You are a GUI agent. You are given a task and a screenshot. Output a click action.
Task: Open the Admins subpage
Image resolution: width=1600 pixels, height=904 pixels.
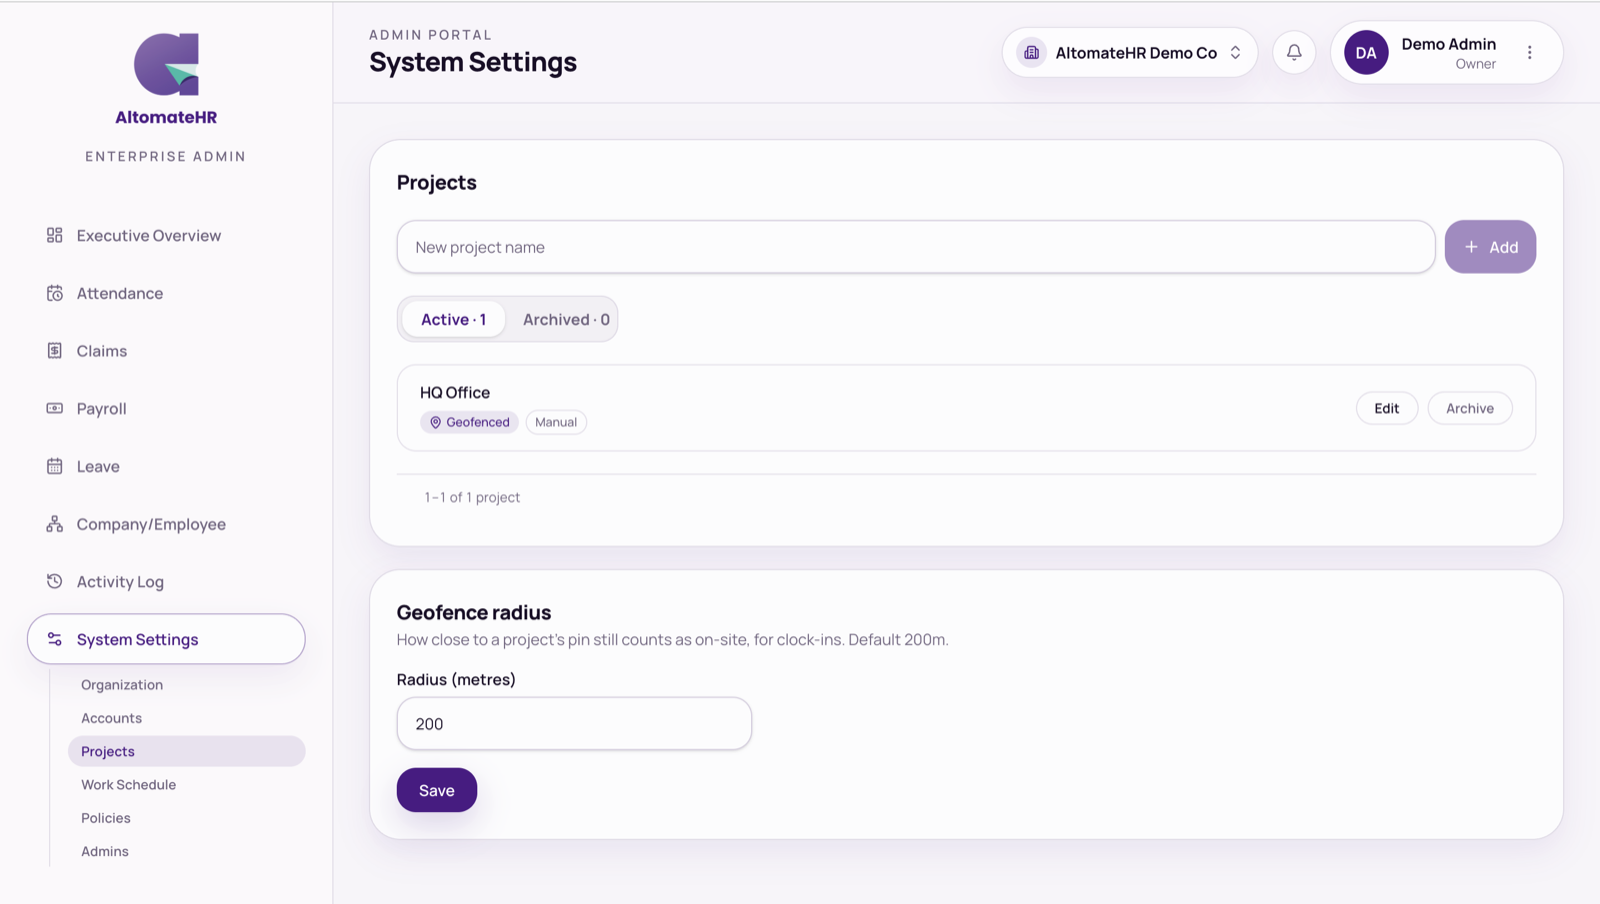pyautogui.click(x=105, y=851)
